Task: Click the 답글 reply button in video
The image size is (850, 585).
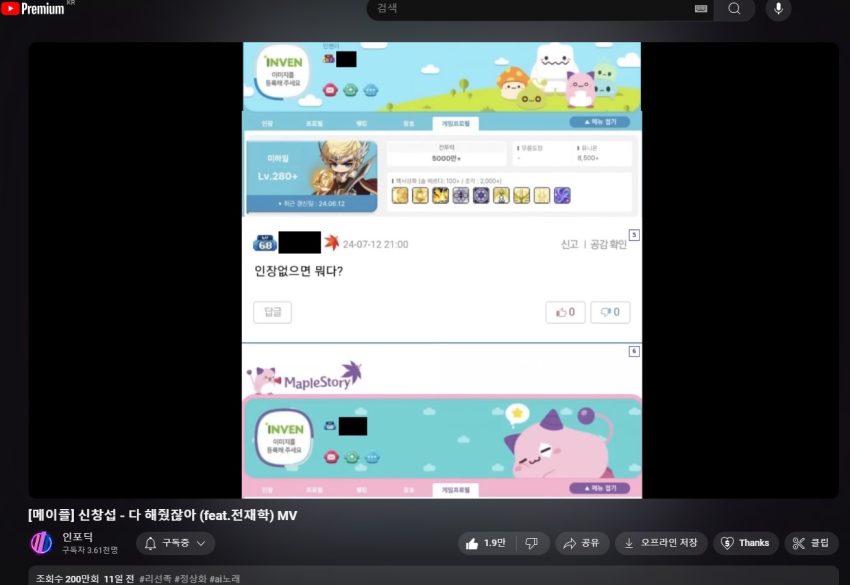Action: pyautogui.click(x=272, y=312)
